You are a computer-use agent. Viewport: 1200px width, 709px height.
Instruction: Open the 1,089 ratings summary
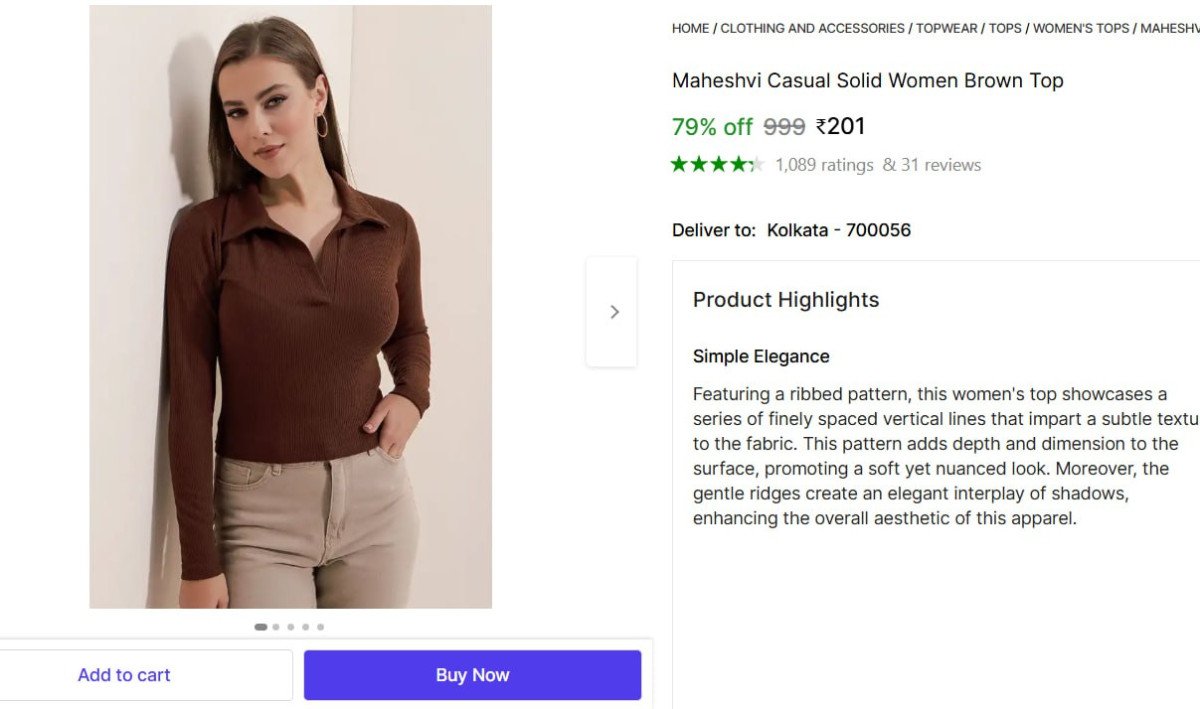click(822, 164)
